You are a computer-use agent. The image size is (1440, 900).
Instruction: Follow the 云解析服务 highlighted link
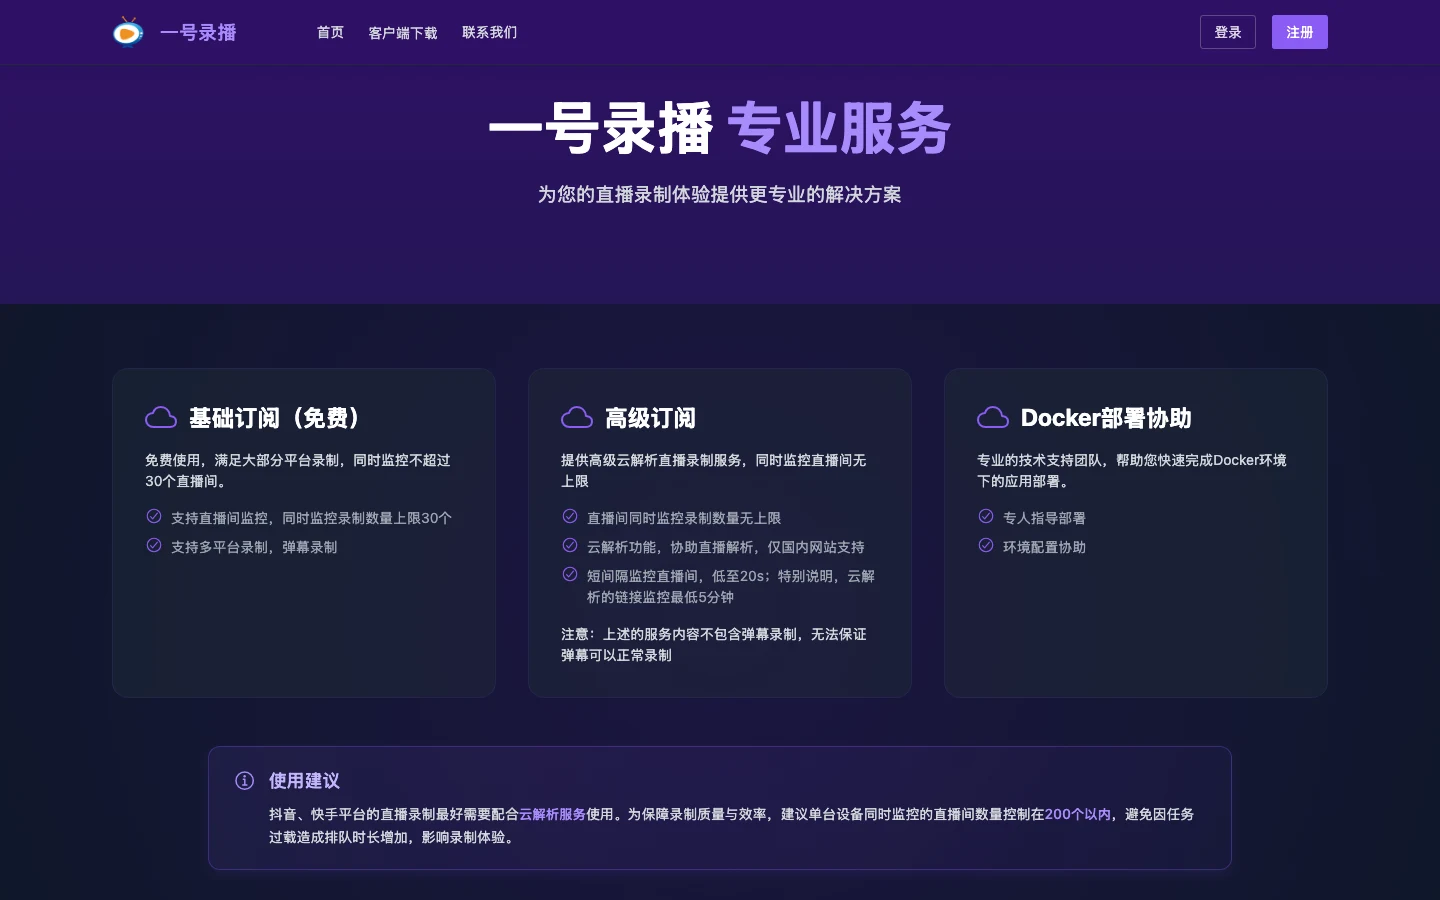click(552, 814)
